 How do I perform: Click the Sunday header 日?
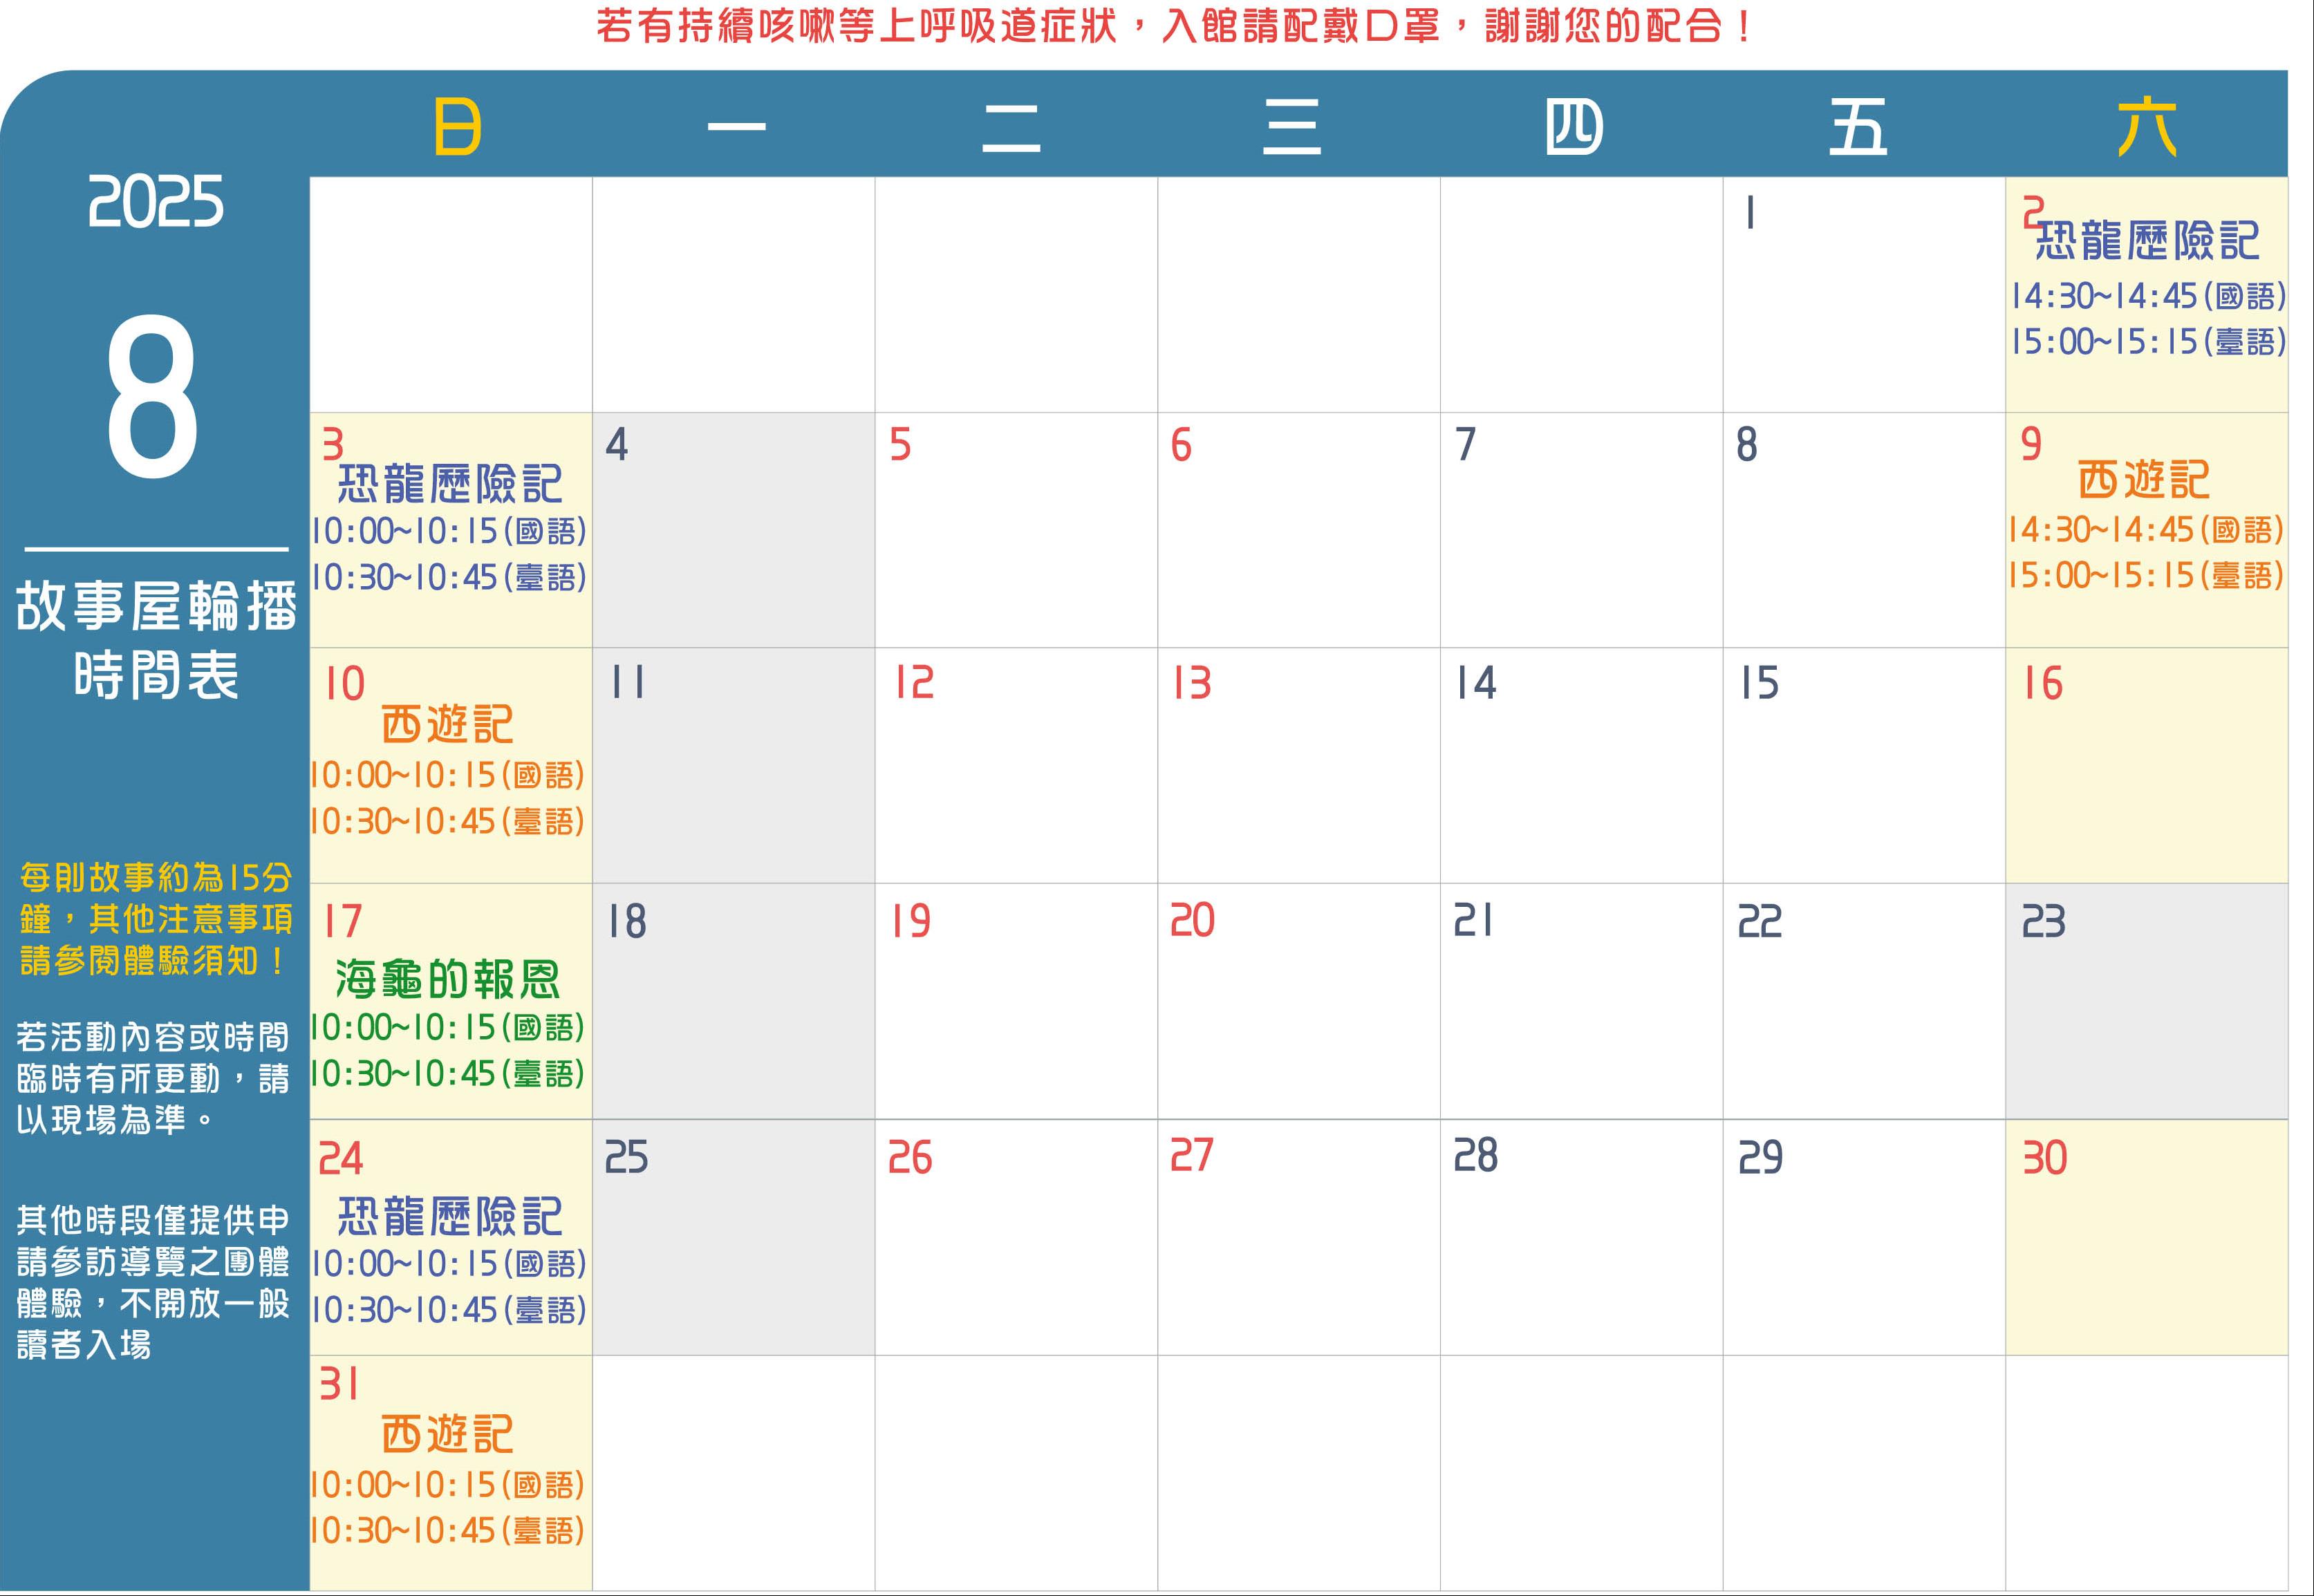(x=458, y=127)
